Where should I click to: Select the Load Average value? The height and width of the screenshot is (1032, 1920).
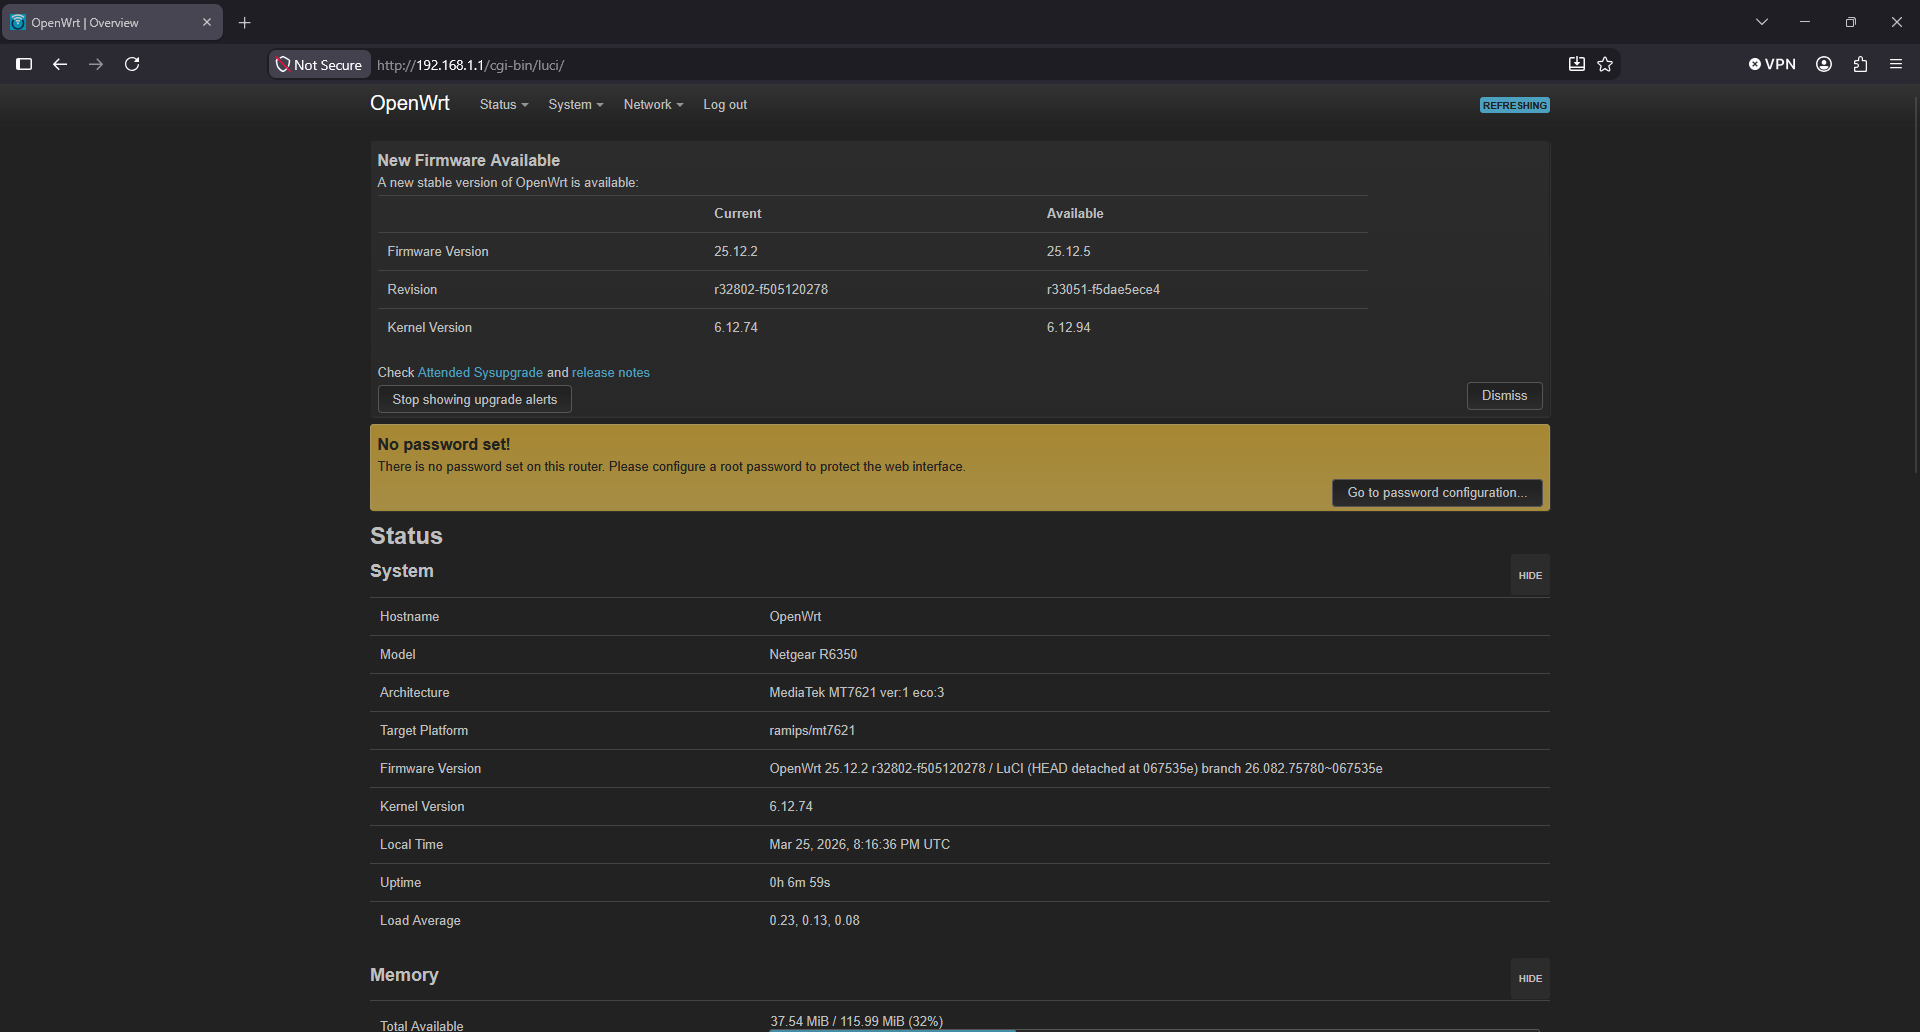pos(814,921)
